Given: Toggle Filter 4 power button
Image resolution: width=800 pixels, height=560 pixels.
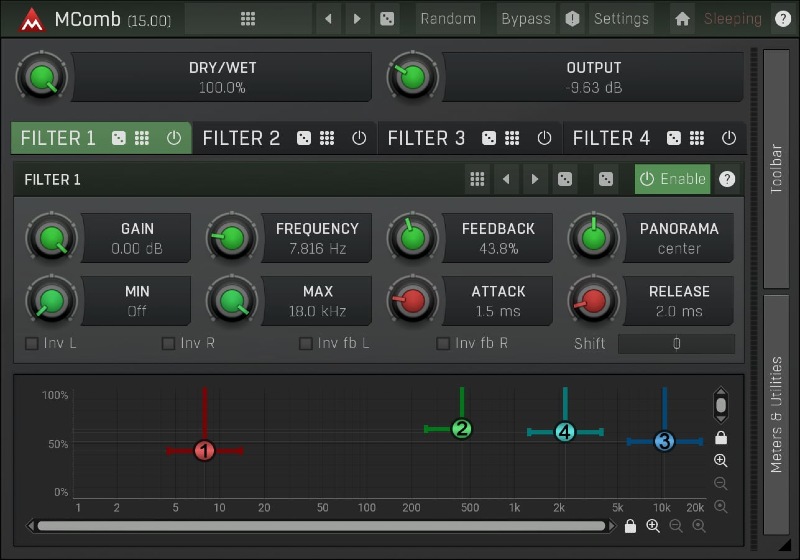Looking at the screenshot, I should (x=729, y=138).
